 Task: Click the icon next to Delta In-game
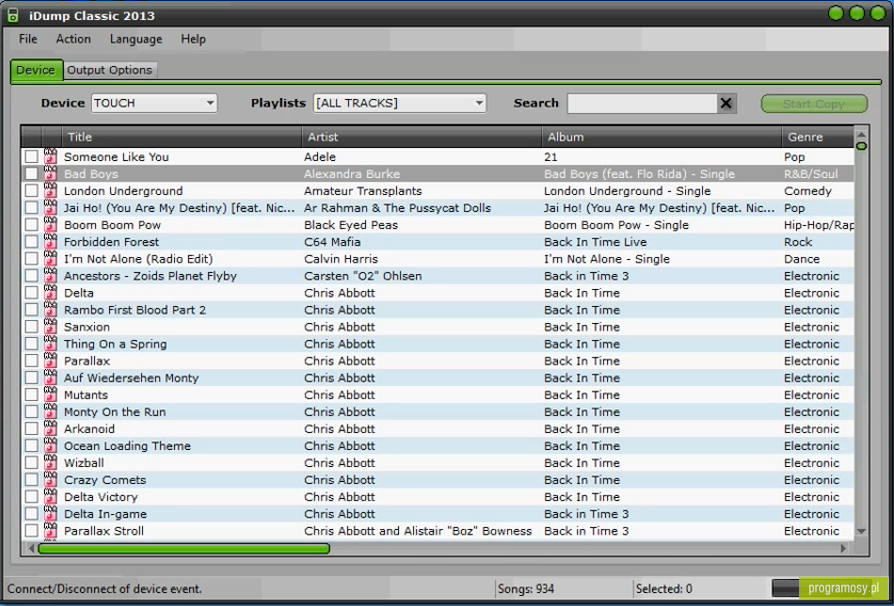coord(51,514)
